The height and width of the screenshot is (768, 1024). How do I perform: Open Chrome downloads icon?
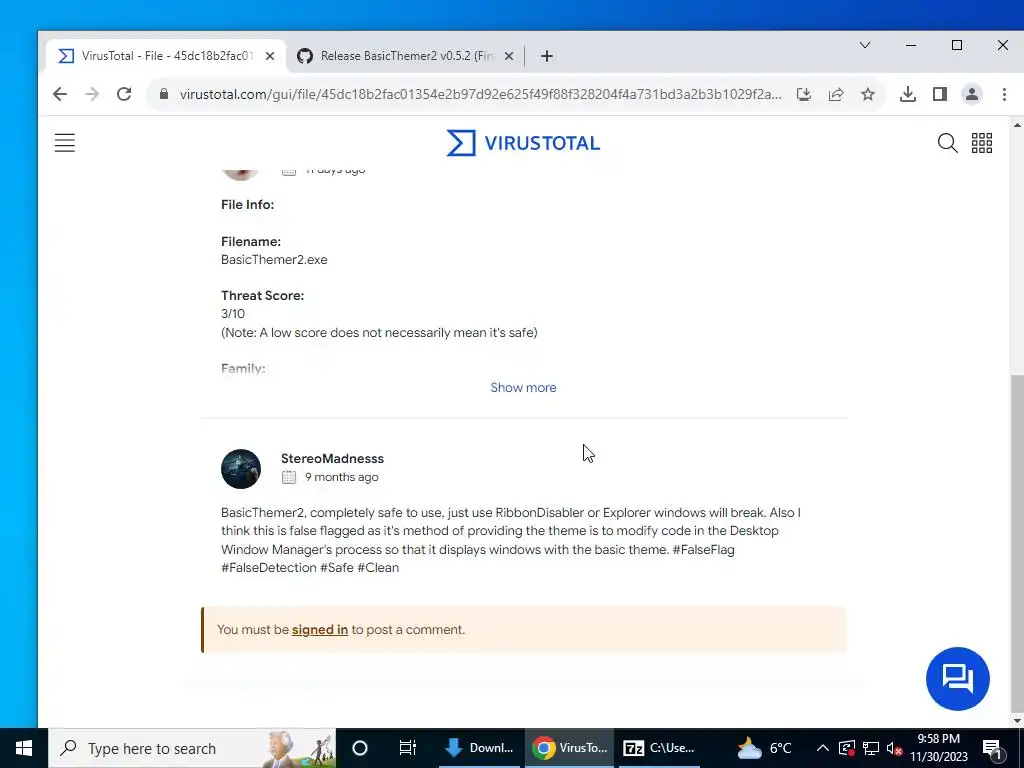[x=907, y=95]
